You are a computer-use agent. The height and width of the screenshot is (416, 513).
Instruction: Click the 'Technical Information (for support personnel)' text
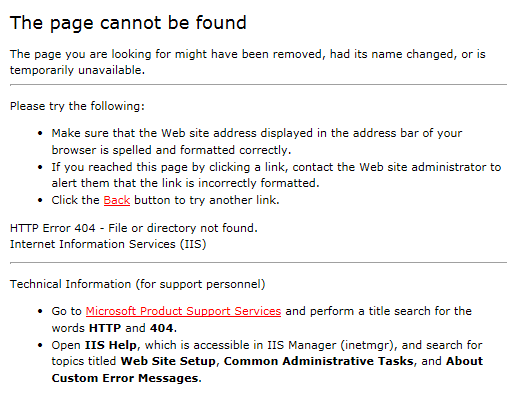tap(137, 284)
